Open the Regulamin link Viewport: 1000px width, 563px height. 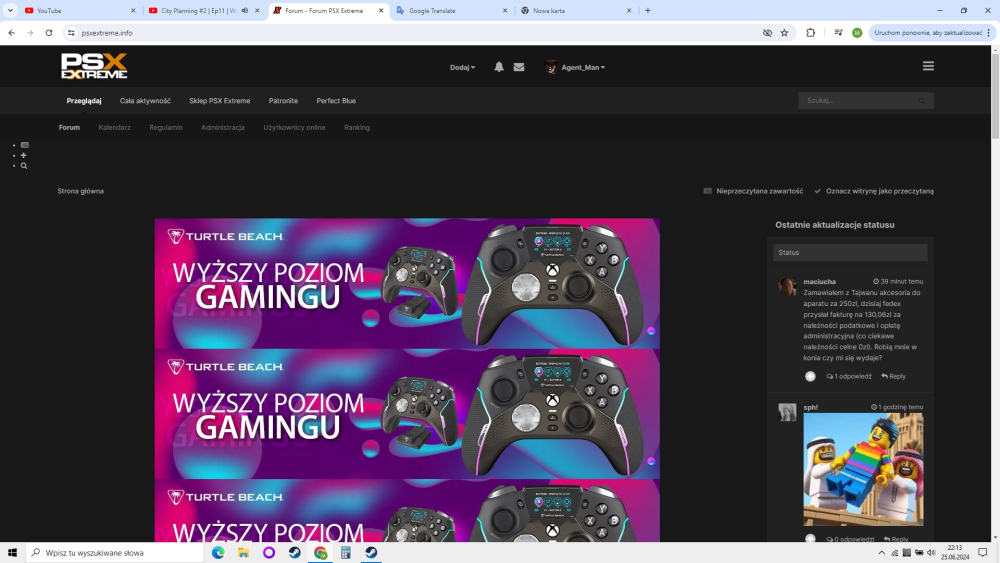click(x=166, y=128)
